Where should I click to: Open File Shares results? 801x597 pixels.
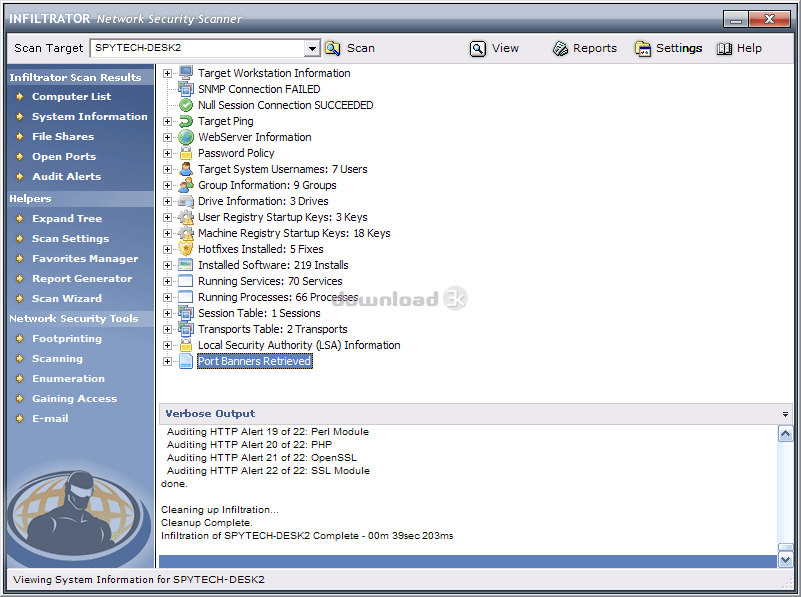click(63, 136)
